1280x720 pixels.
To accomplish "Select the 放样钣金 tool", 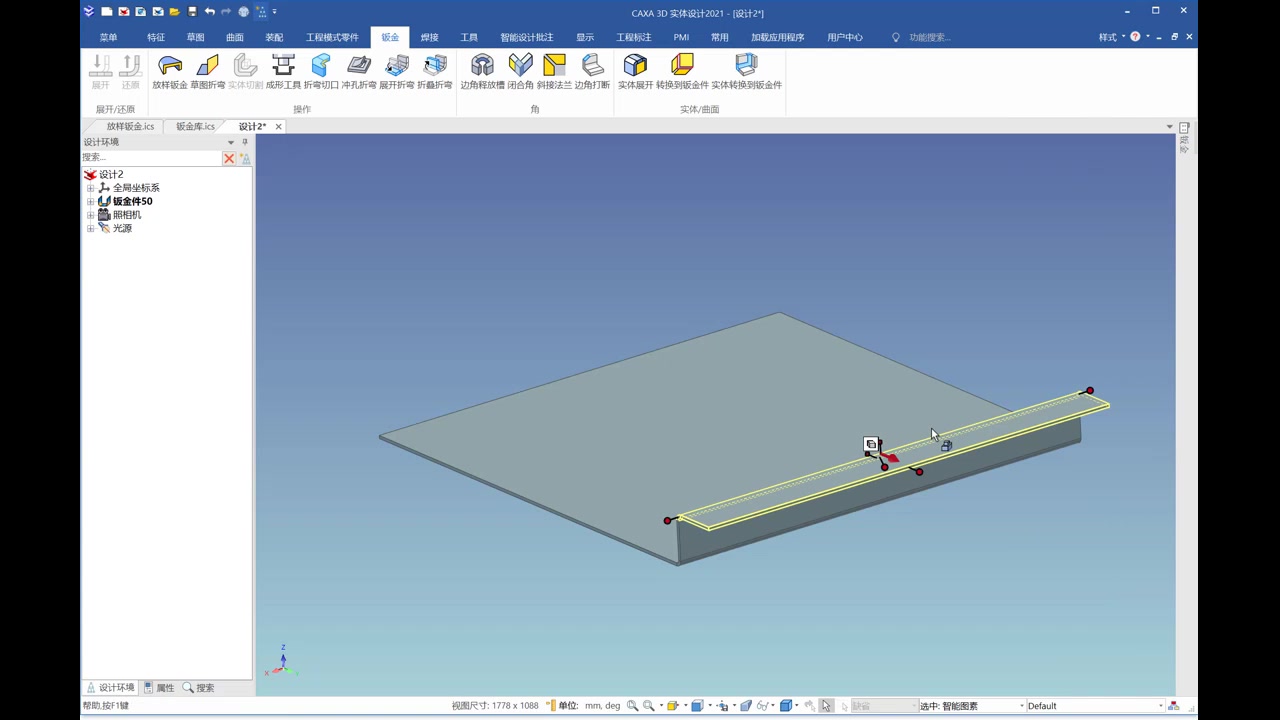I will pos(170,72).
